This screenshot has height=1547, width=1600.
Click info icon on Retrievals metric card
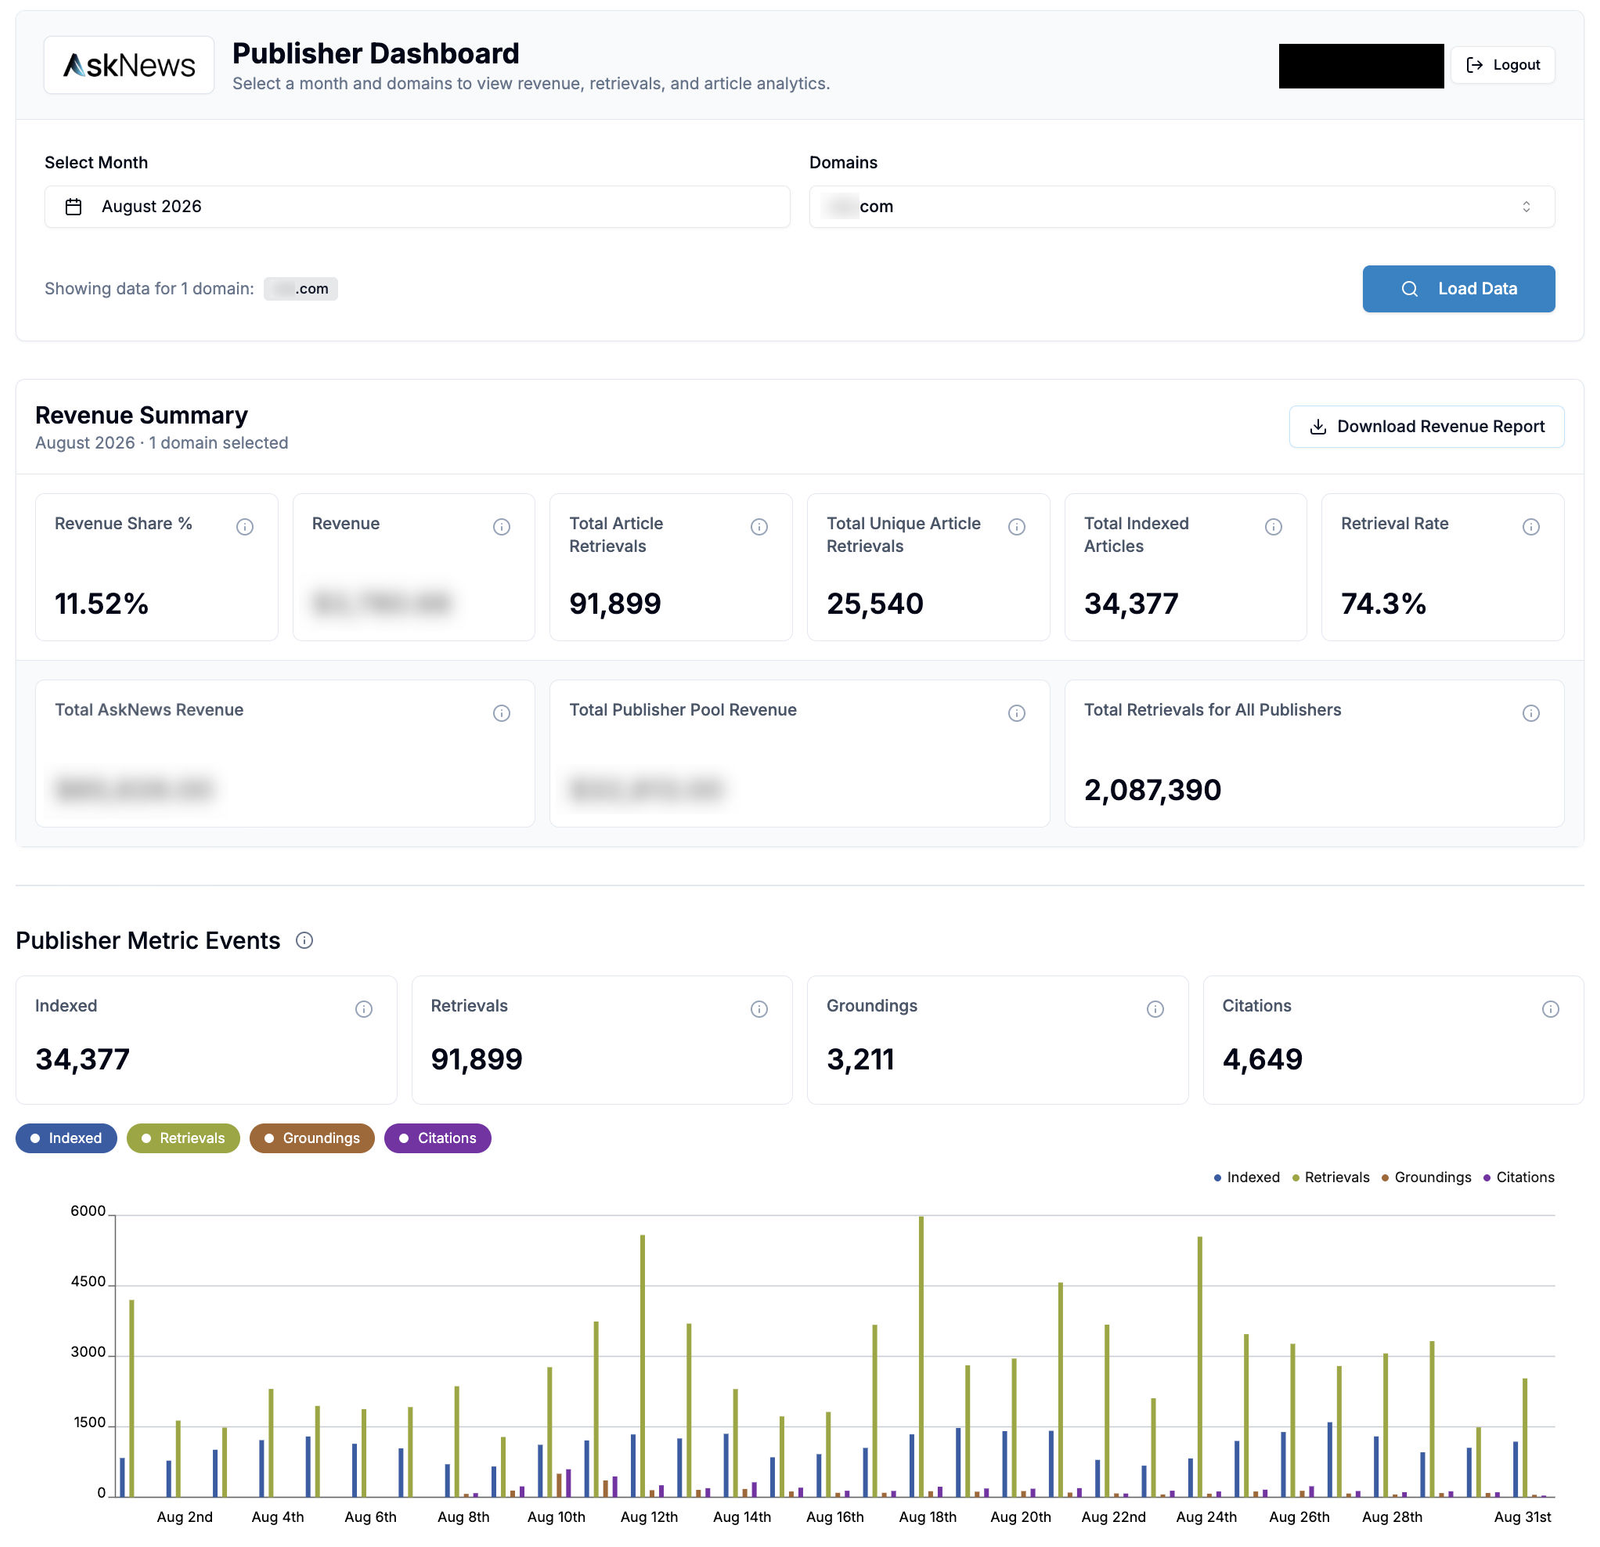[759, 1009]
